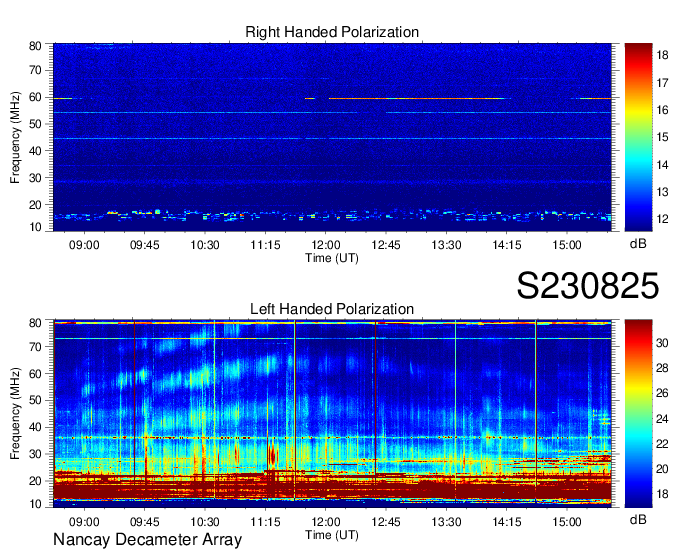
Task: Click the 09:00 tick of Left Handed plot
Action: click(x=84, y=522)
